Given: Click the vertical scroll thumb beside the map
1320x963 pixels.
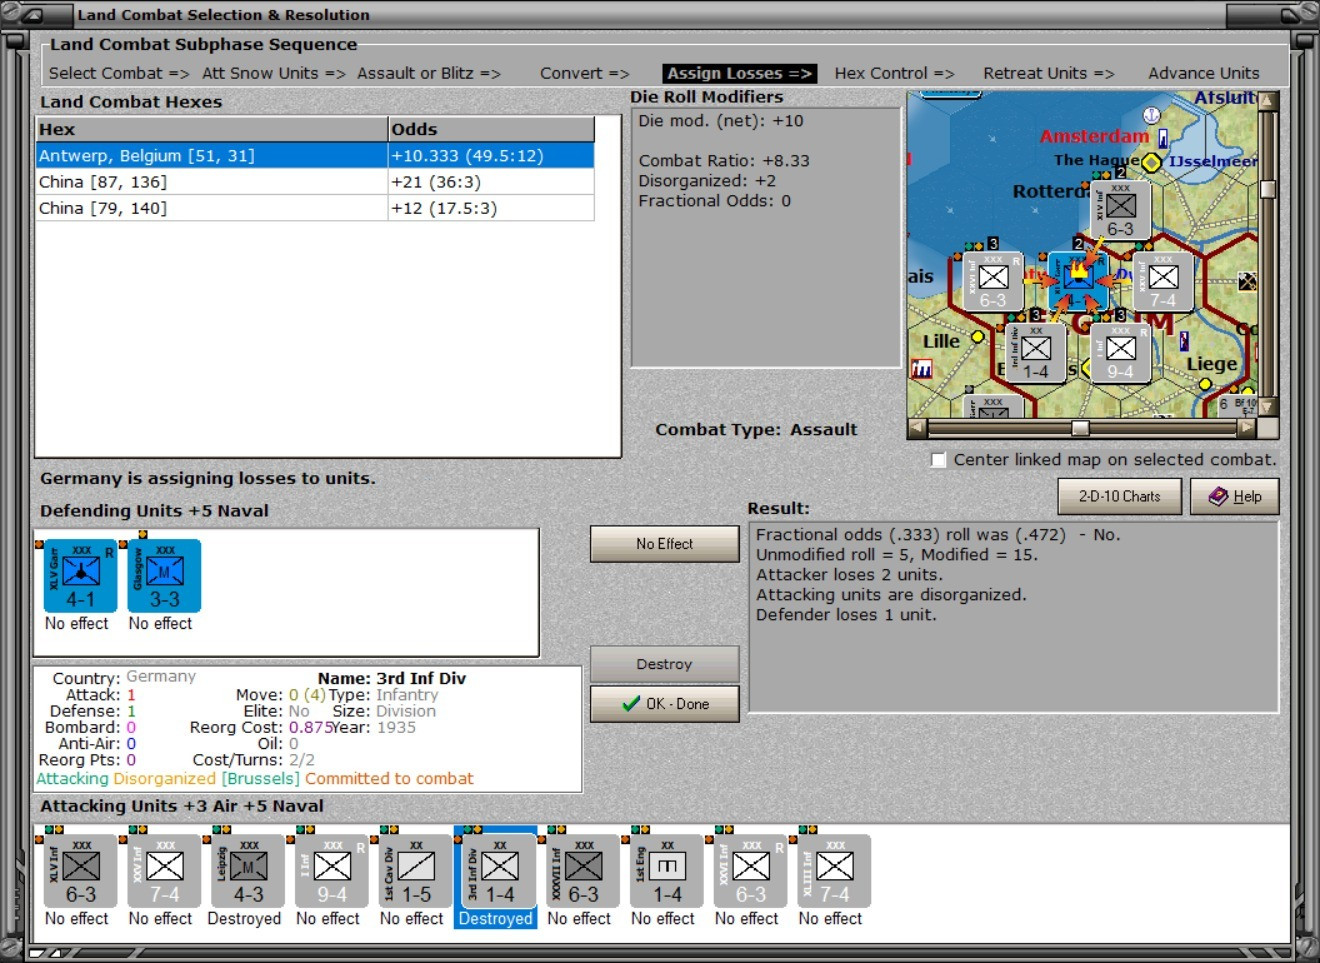Looking at the screenshot, I should click(1269, 190).
